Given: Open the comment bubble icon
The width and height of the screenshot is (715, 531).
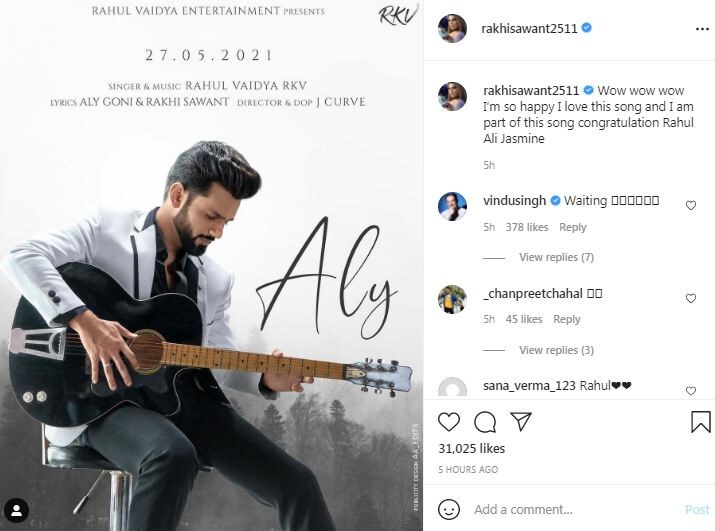Looking at the screenshot, I should tap(485, 422).
